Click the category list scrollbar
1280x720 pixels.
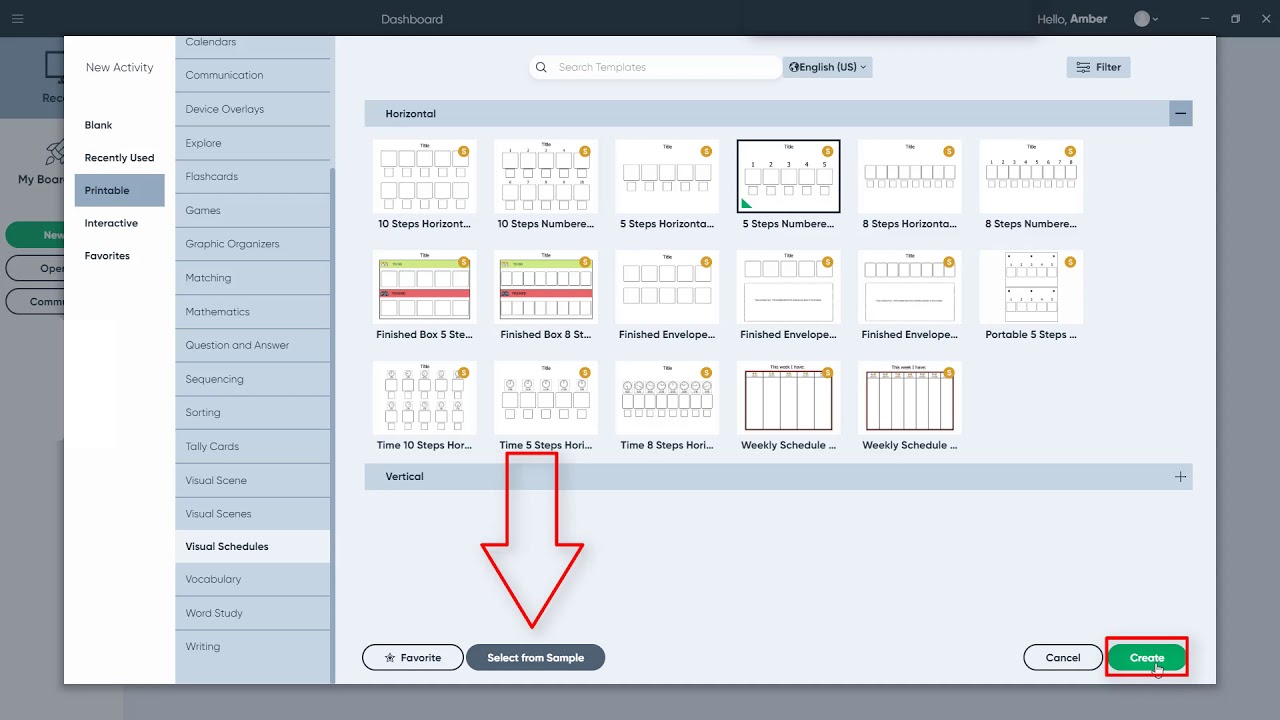click(x=333, y=424)
